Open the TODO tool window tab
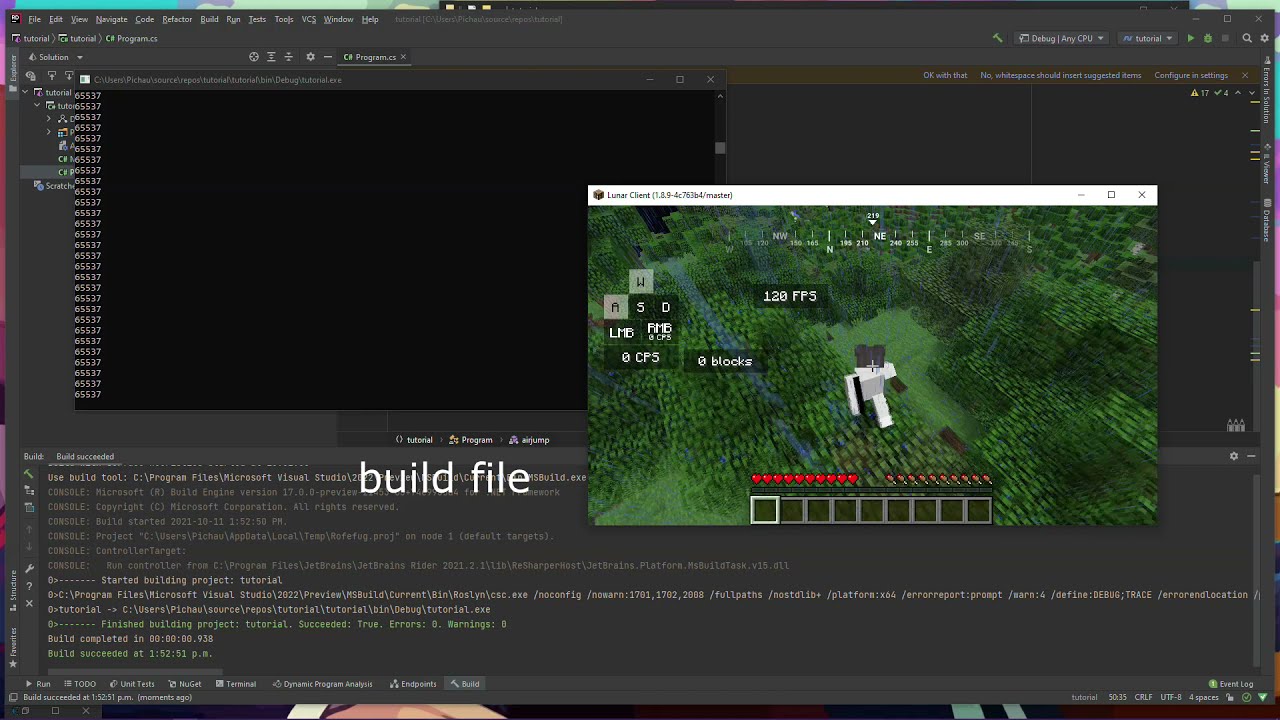The height and width of the screenshot is (720, 1280). (79, 684)
